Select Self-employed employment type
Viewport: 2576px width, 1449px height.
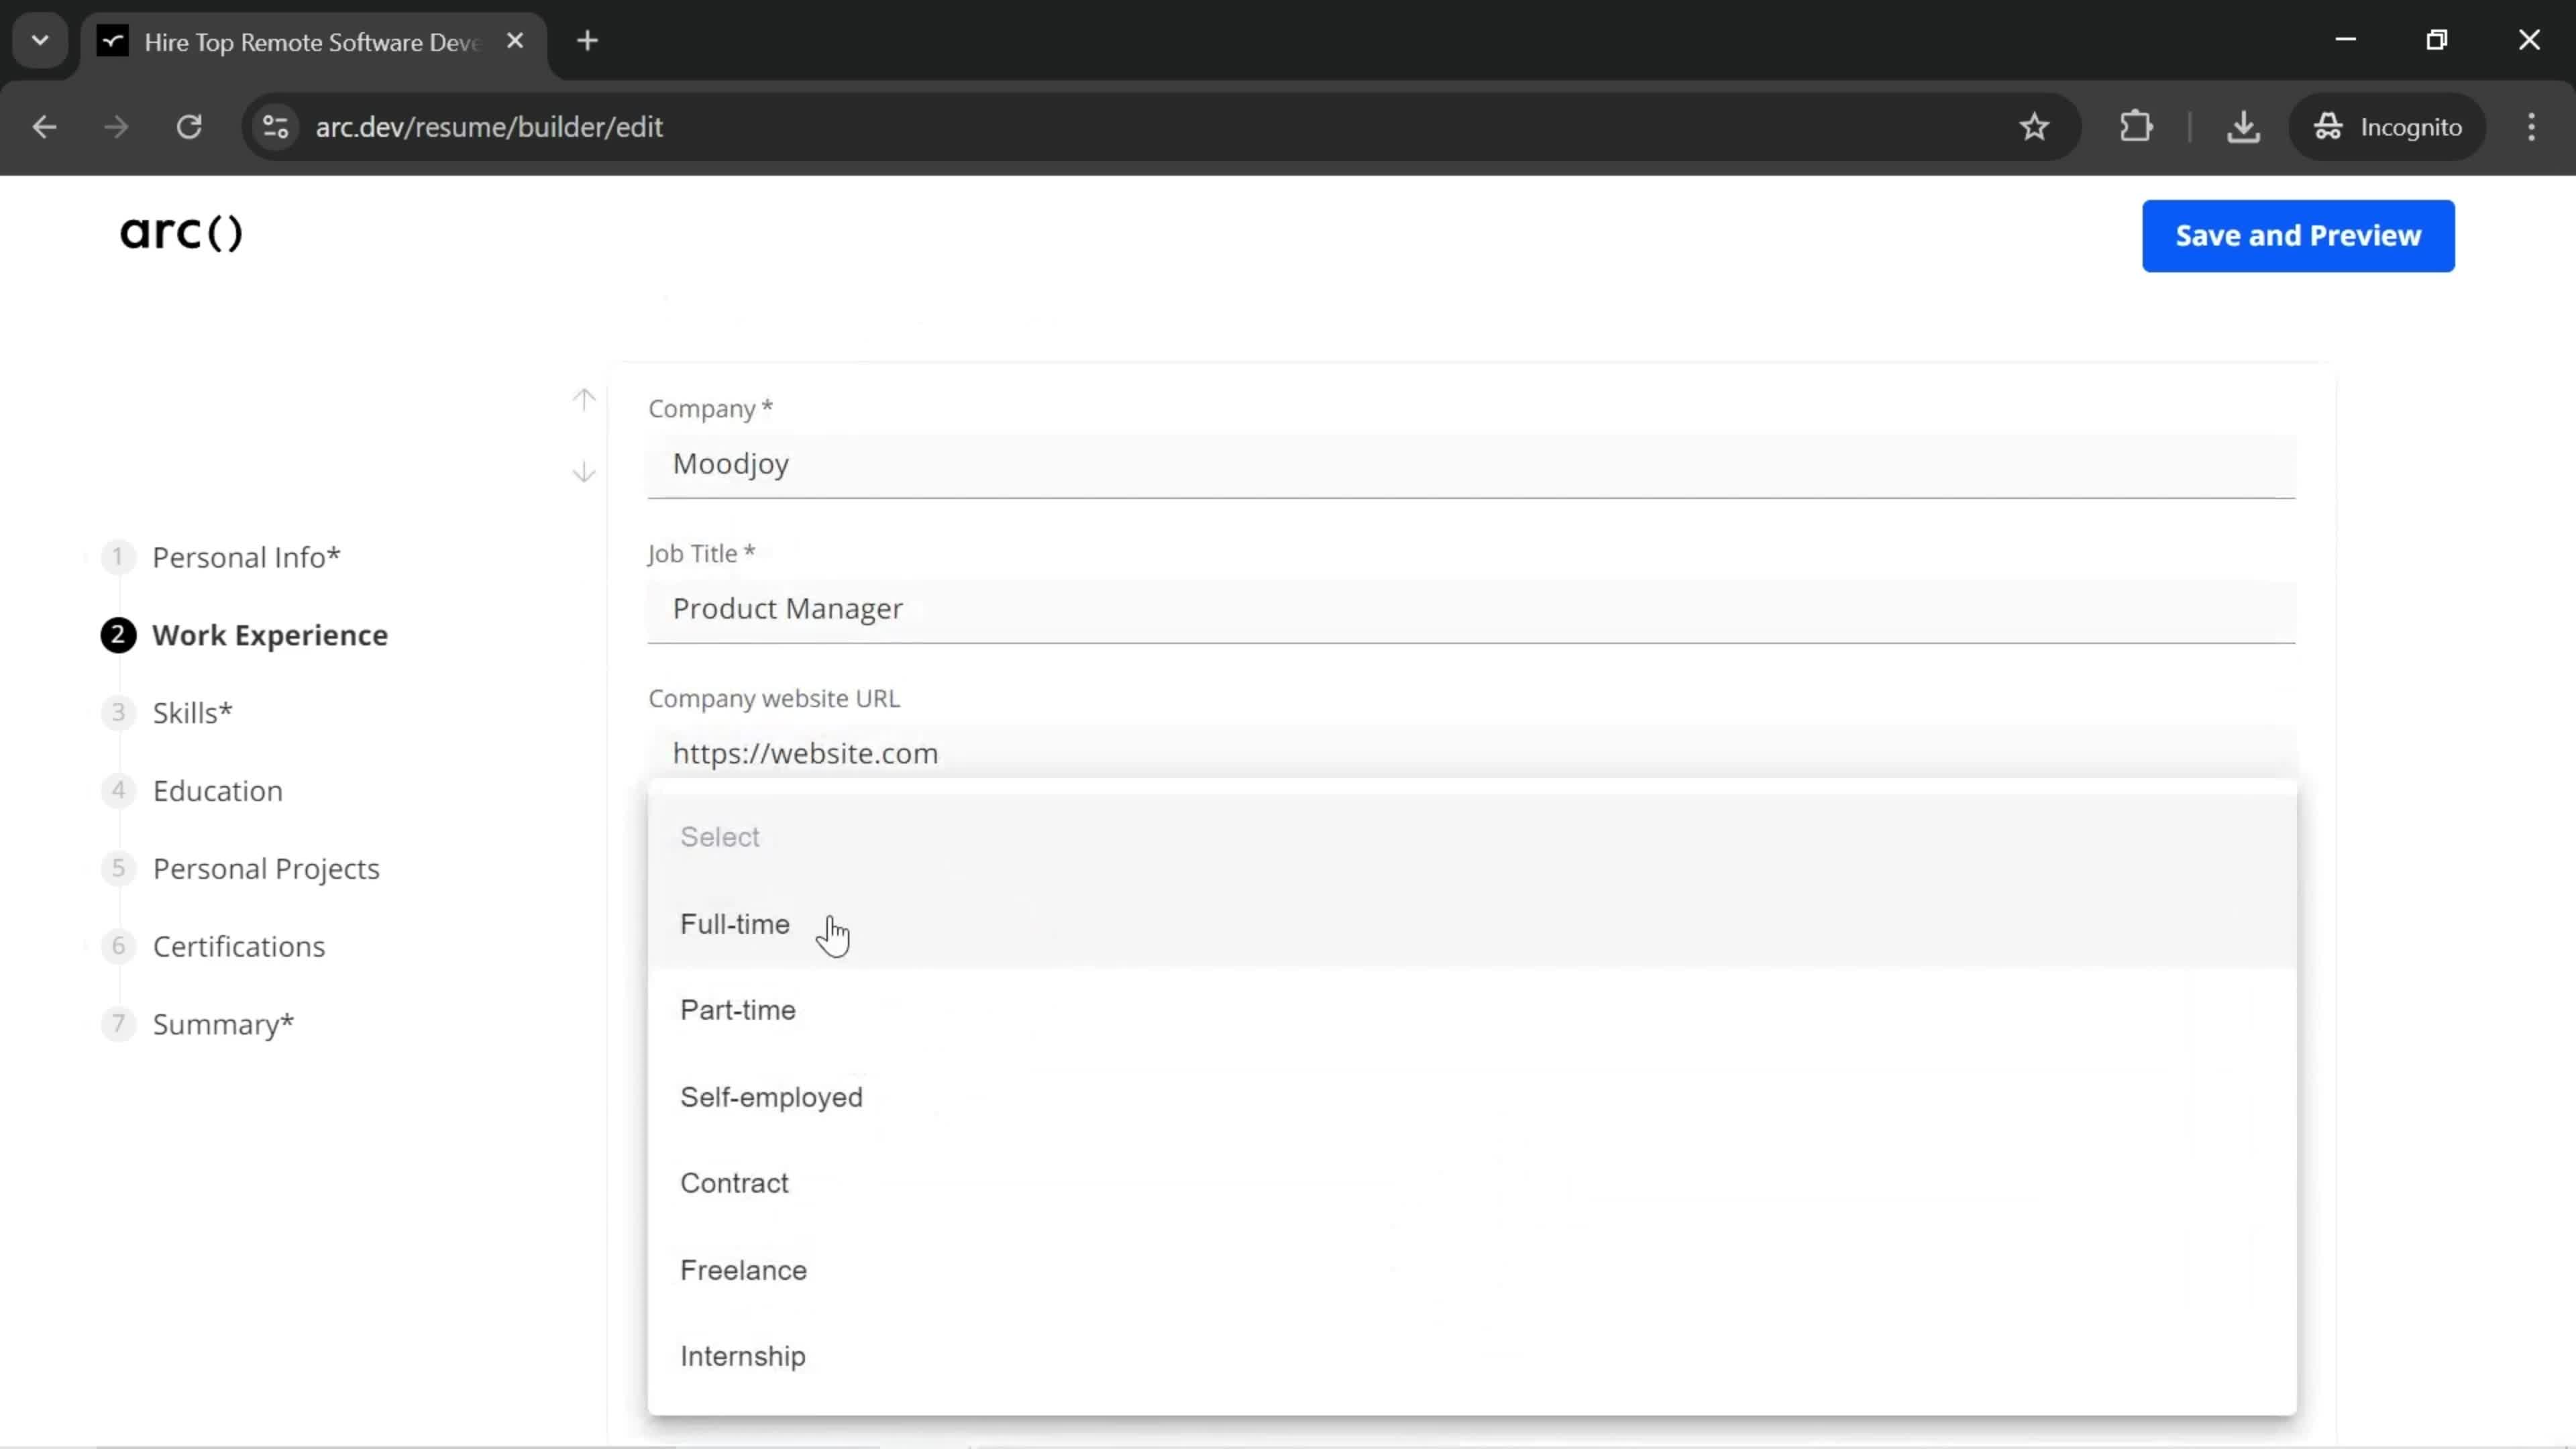[x=771, y=1097]
